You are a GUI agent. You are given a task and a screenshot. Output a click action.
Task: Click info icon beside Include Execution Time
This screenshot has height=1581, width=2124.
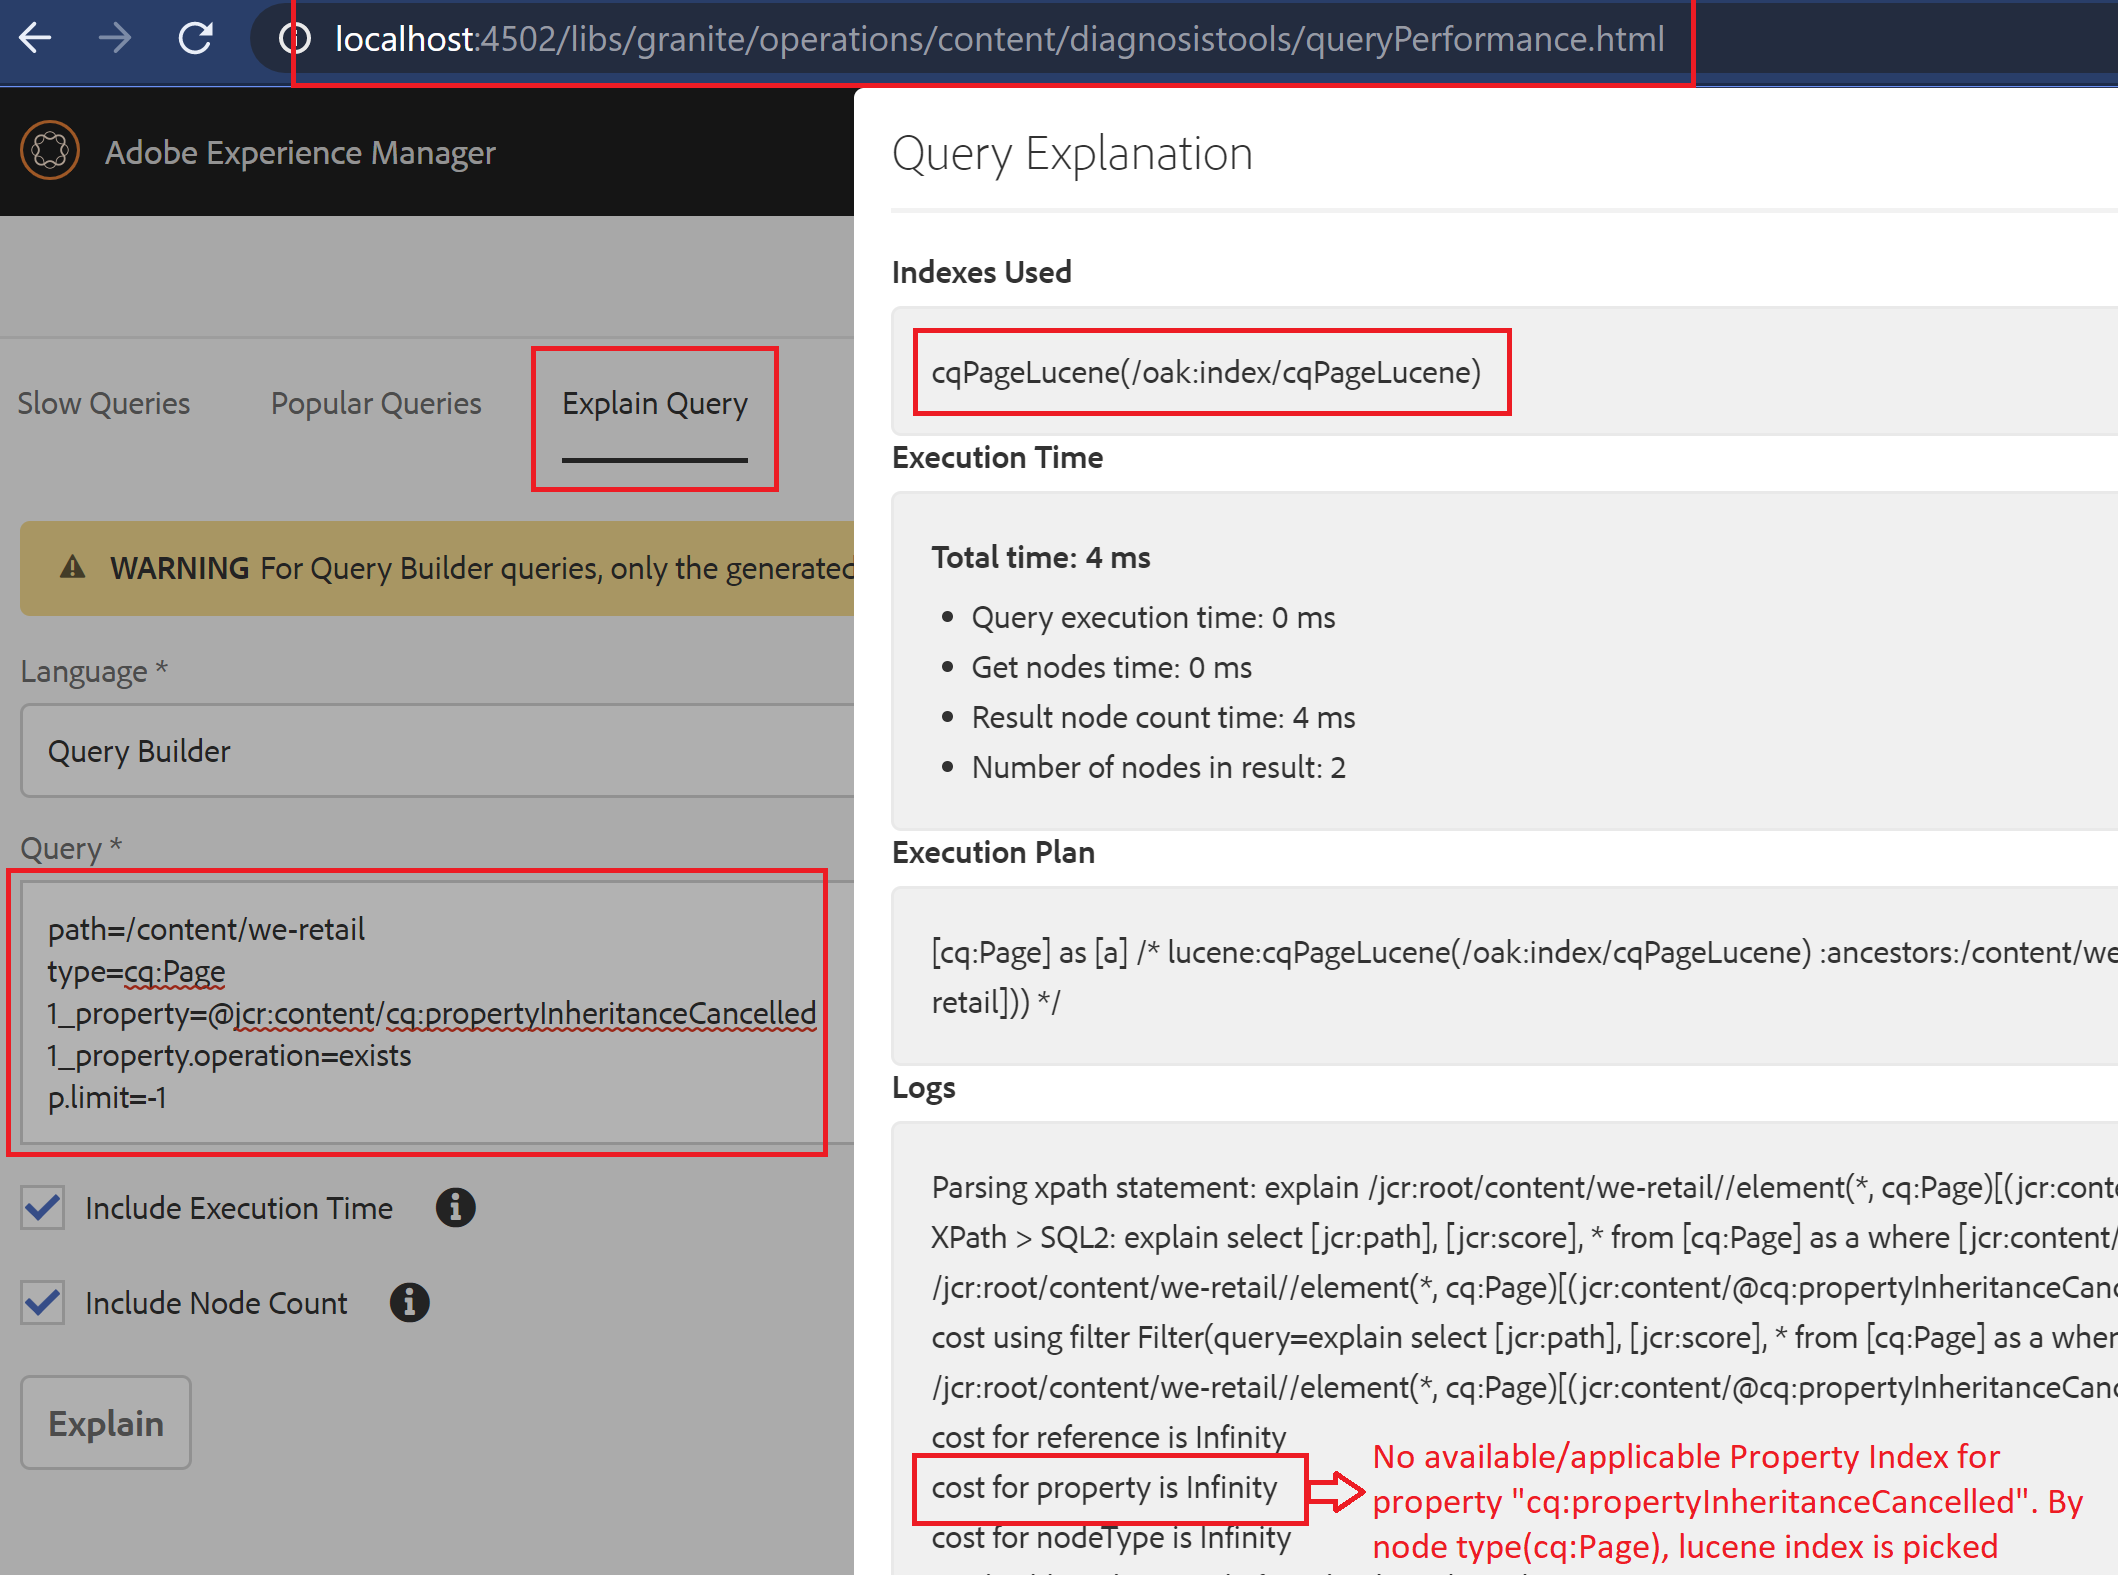coord(455,1208)
